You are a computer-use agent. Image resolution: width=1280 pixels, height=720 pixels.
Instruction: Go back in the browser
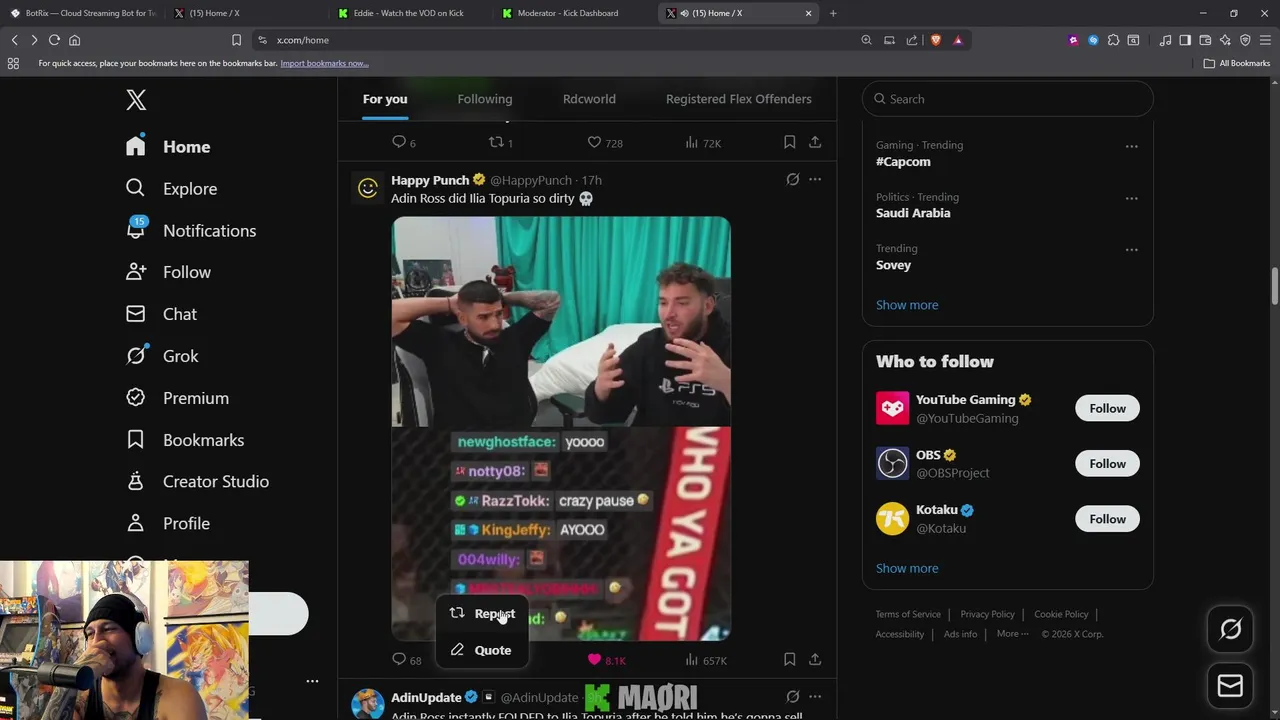(14, 40)
